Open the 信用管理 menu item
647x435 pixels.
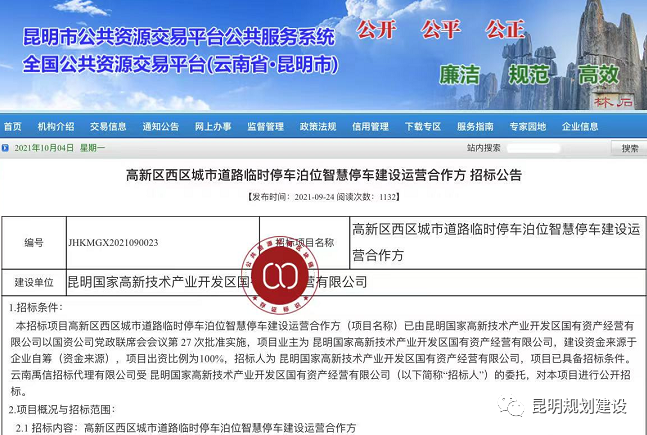pyautogui.click(x=370, y=127)
